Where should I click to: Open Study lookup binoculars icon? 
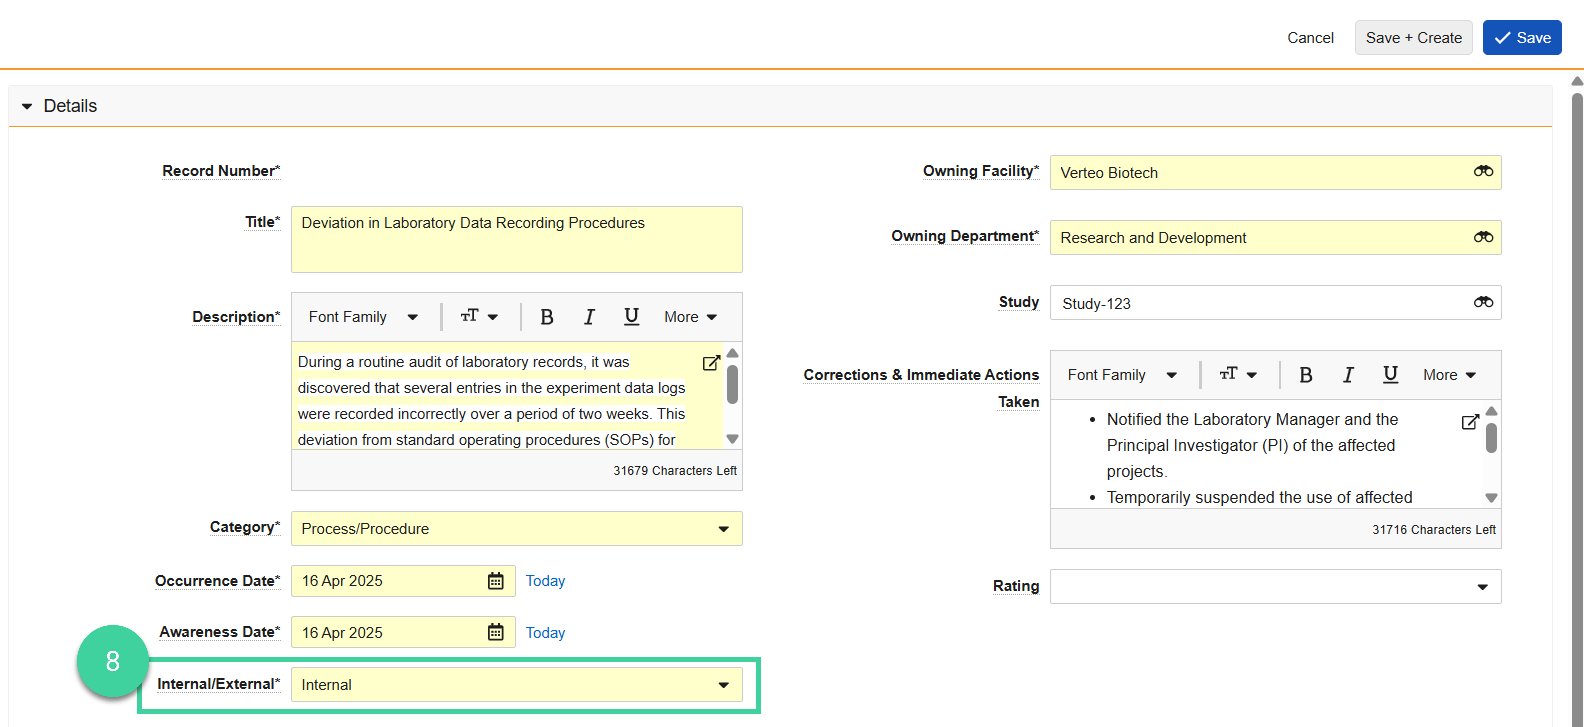[1483, 302]
